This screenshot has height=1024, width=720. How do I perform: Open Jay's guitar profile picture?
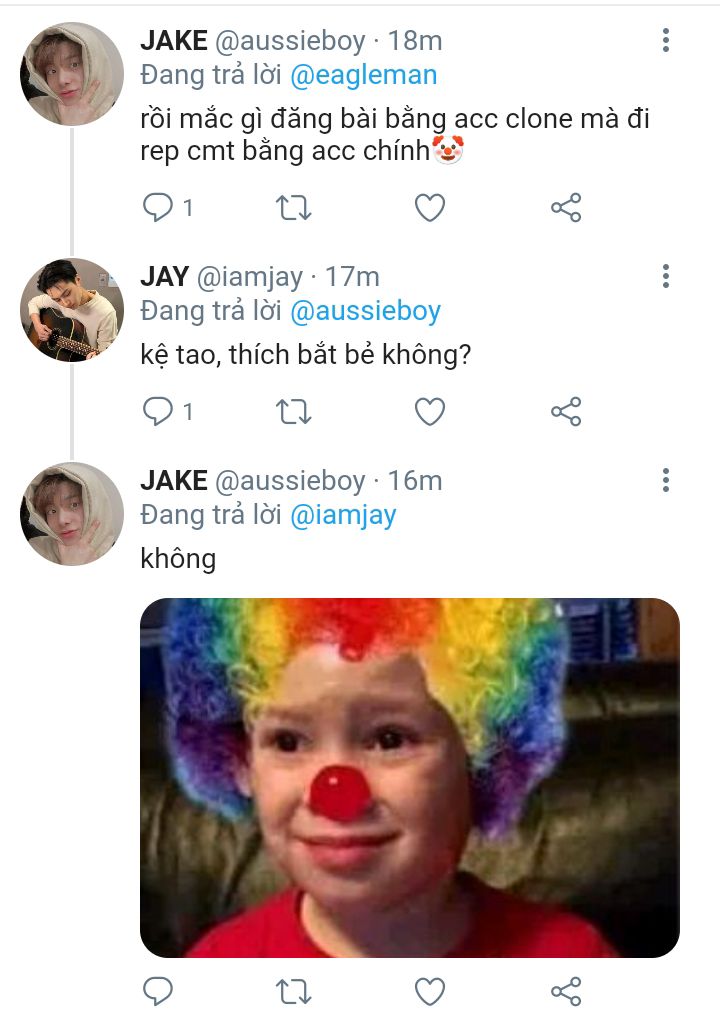click(72, 310)
